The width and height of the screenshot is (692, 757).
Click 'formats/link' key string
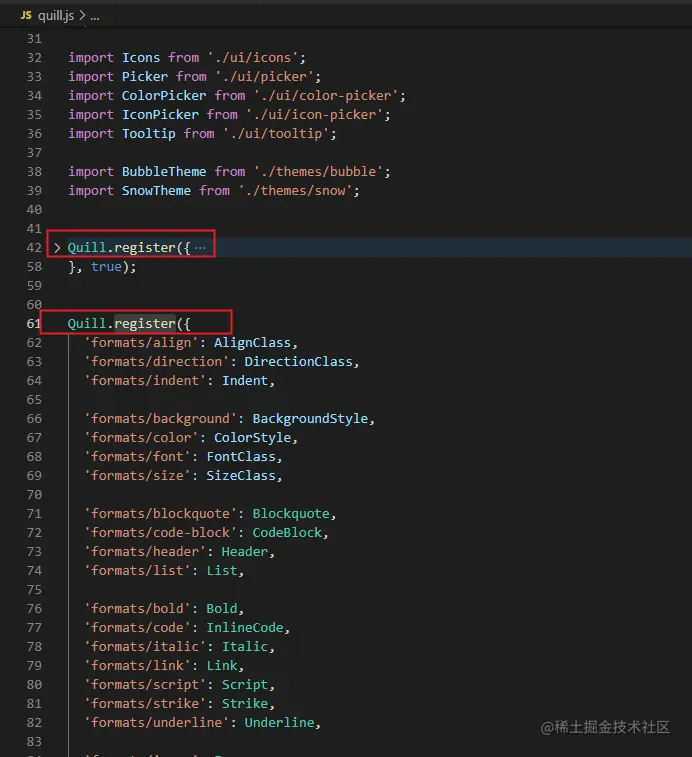[137, 665]
